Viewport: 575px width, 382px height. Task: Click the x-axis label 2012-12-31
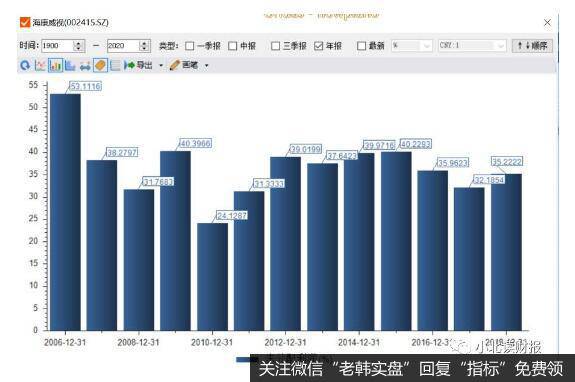point(285,342)
